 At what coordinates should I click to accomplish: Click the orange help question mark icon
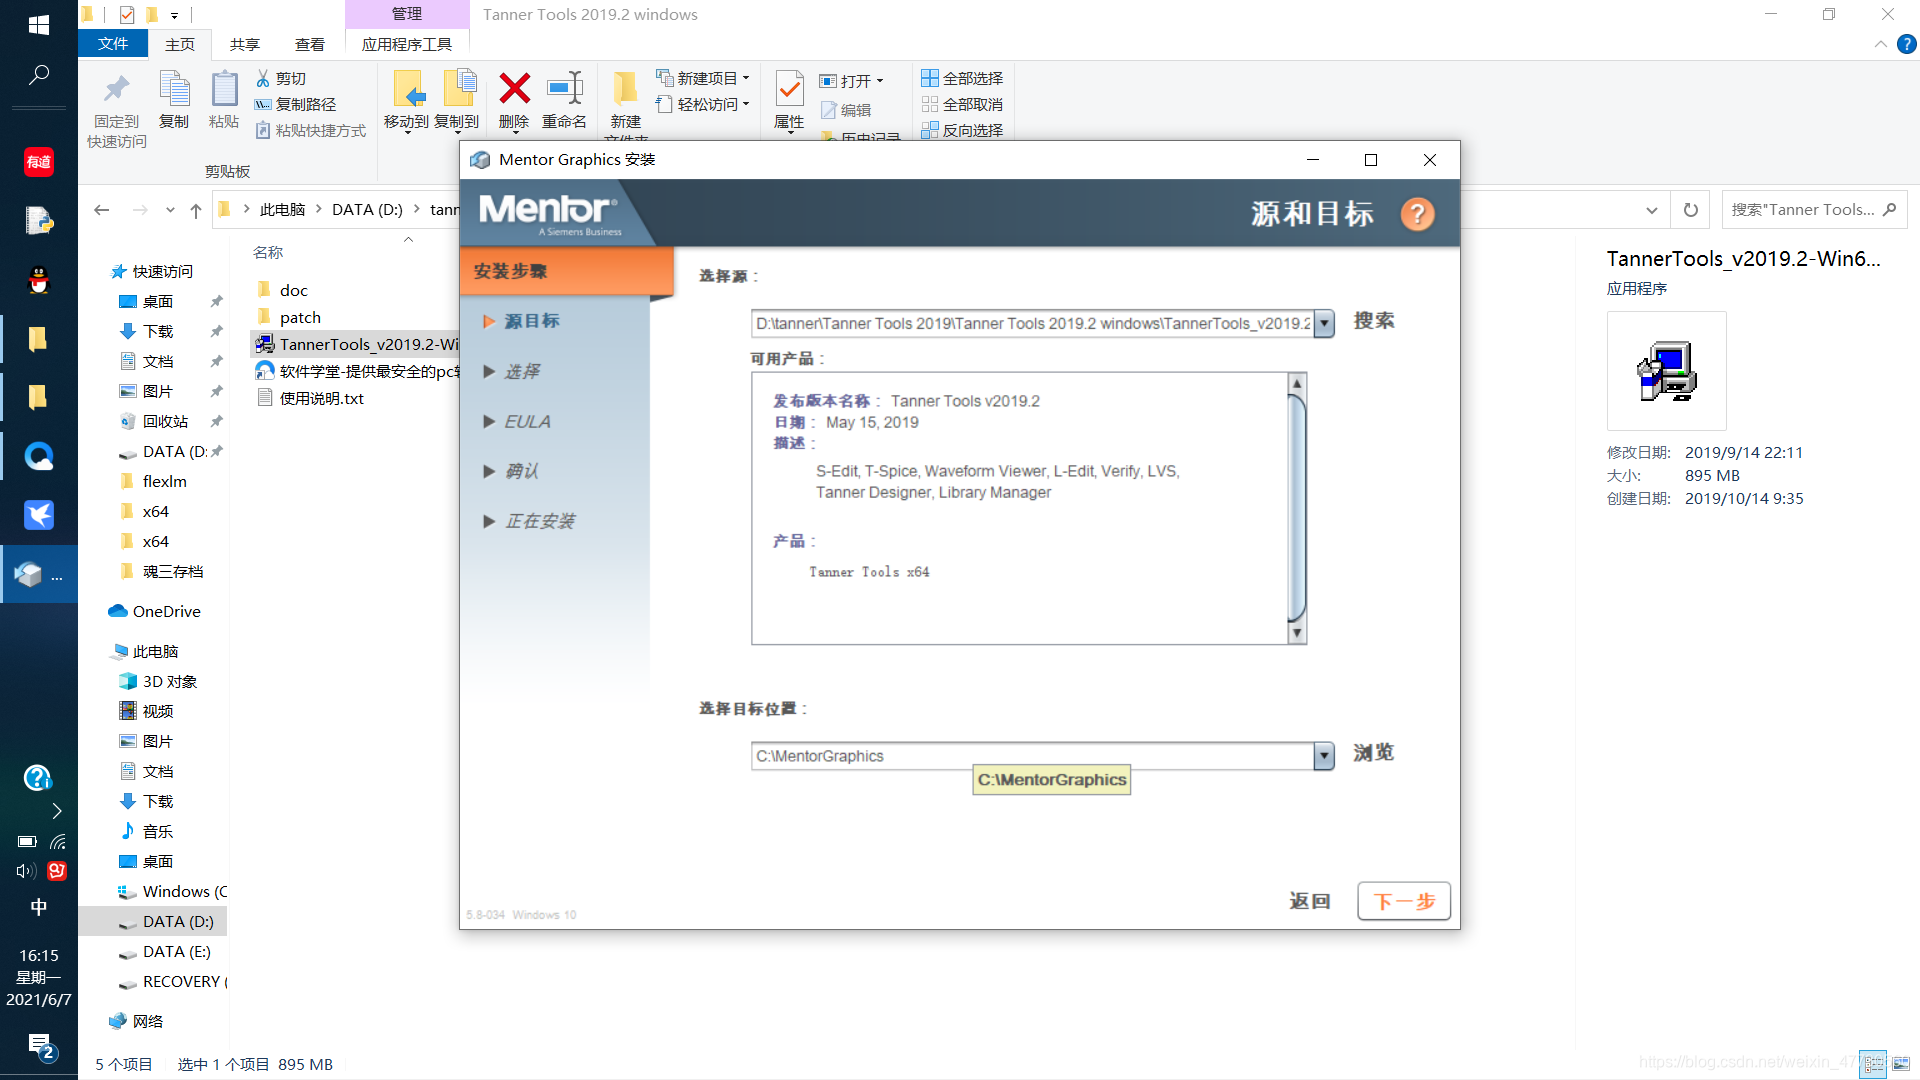pos(1417,214)
